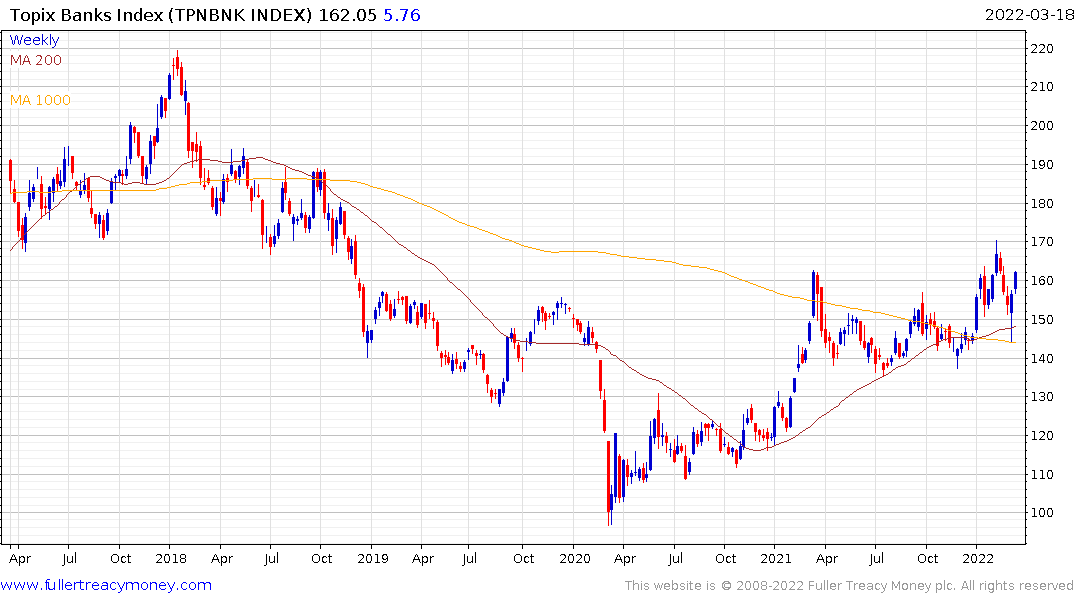Click the 150 price axis label
This screenshot has height=600, width=1075.
(x=1042, y=320)
